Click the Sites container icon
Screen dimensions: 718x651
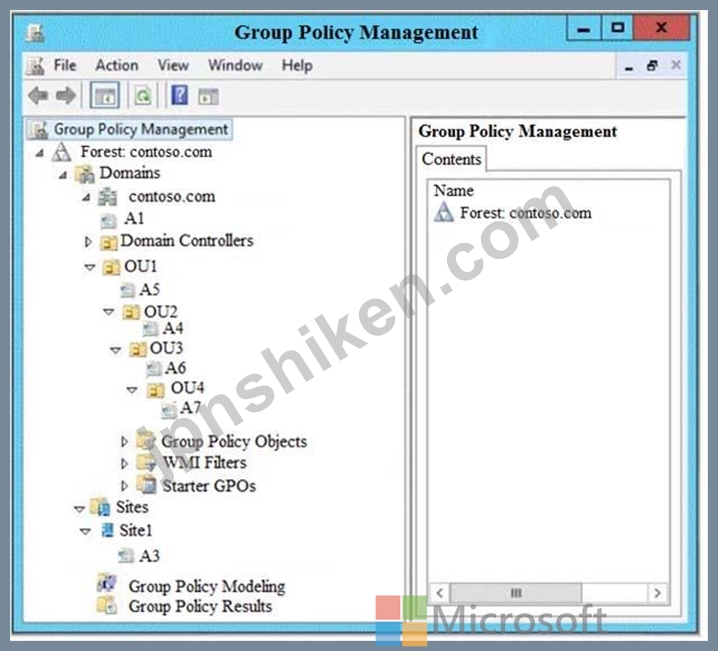[x=100, y=507]
